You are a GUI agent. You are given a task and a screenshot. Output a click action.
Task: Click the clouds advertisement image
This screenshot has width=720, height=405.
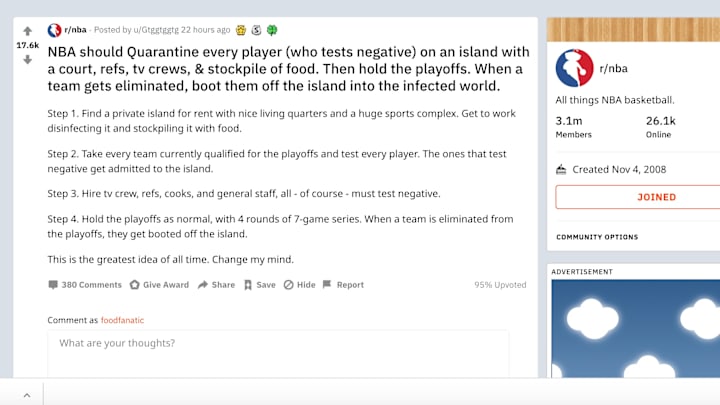click(x=636, y=328)
